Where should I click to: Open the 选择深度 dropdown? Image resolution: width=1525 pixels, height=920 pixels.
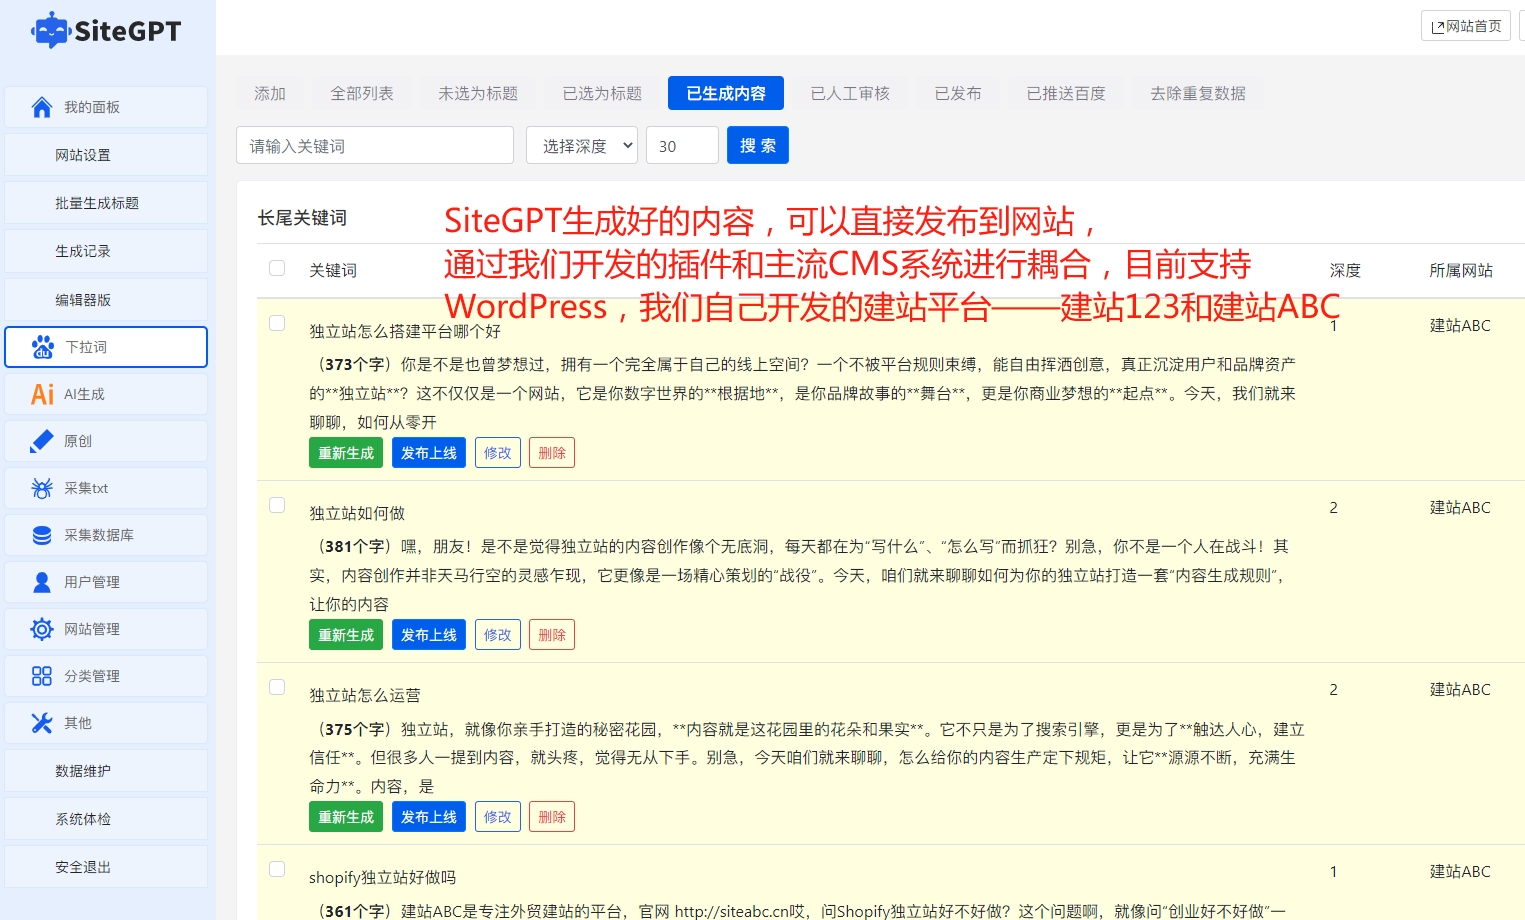point(582,145)
